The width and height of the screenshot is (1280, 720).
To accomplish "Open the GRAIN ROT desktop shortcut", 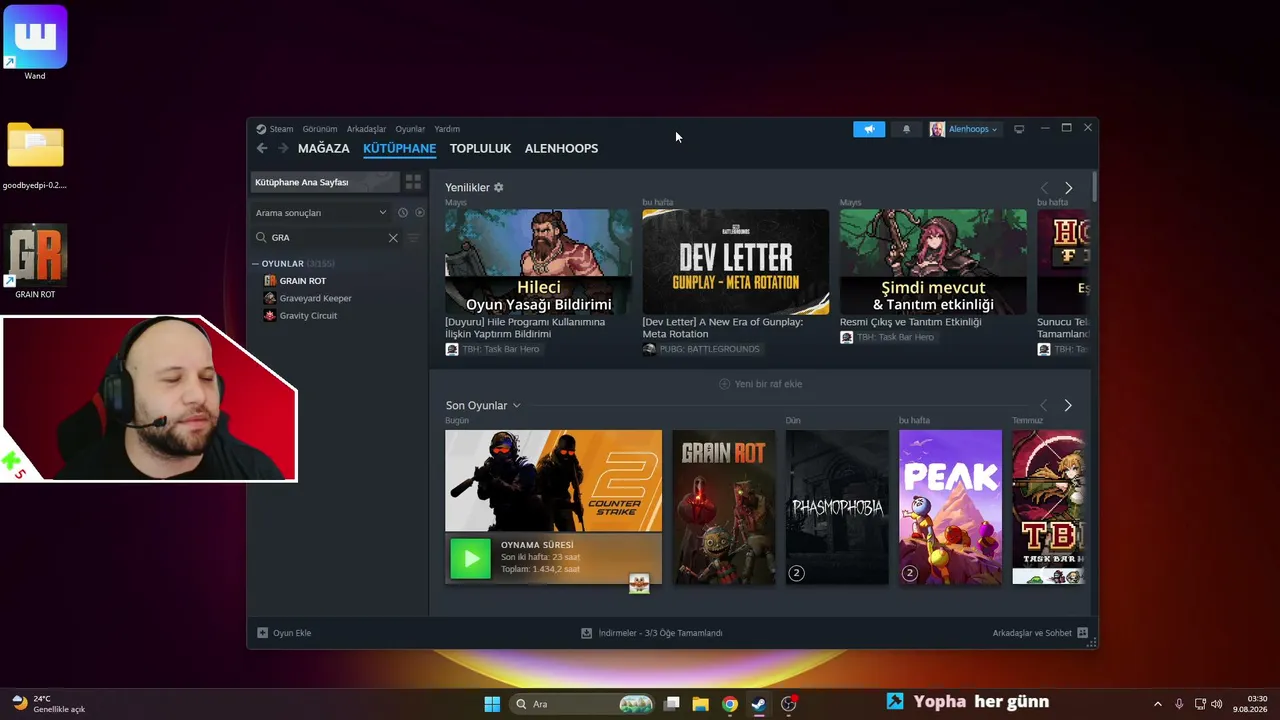I will pyautogui.click(x=35, y=262).
